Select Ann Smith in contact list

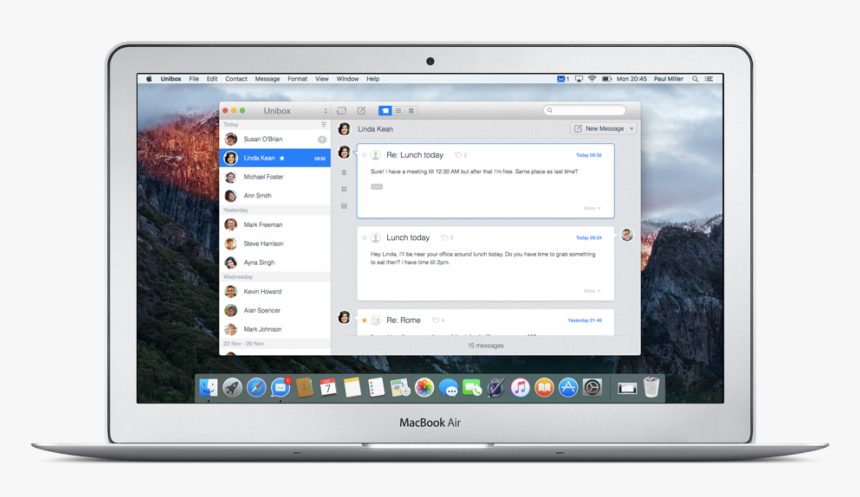275,195
